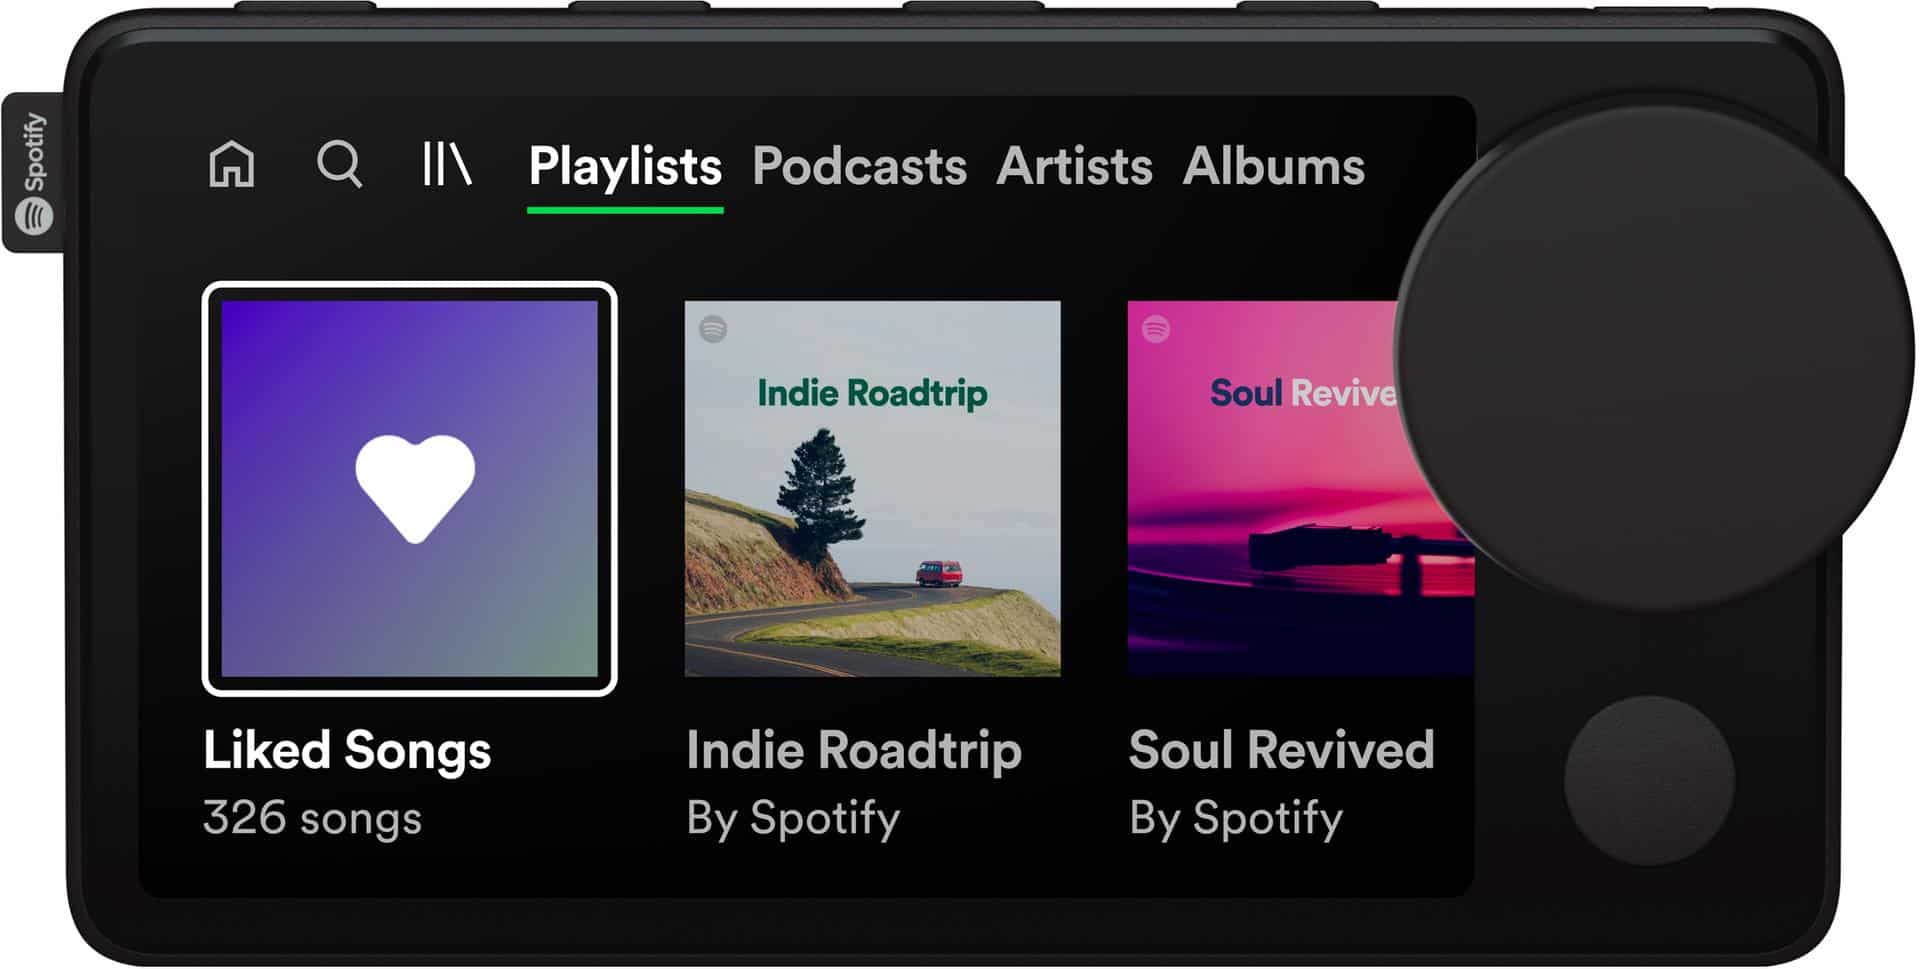Click the Spotify logo tag on left edge

click(x=35, y=173)
